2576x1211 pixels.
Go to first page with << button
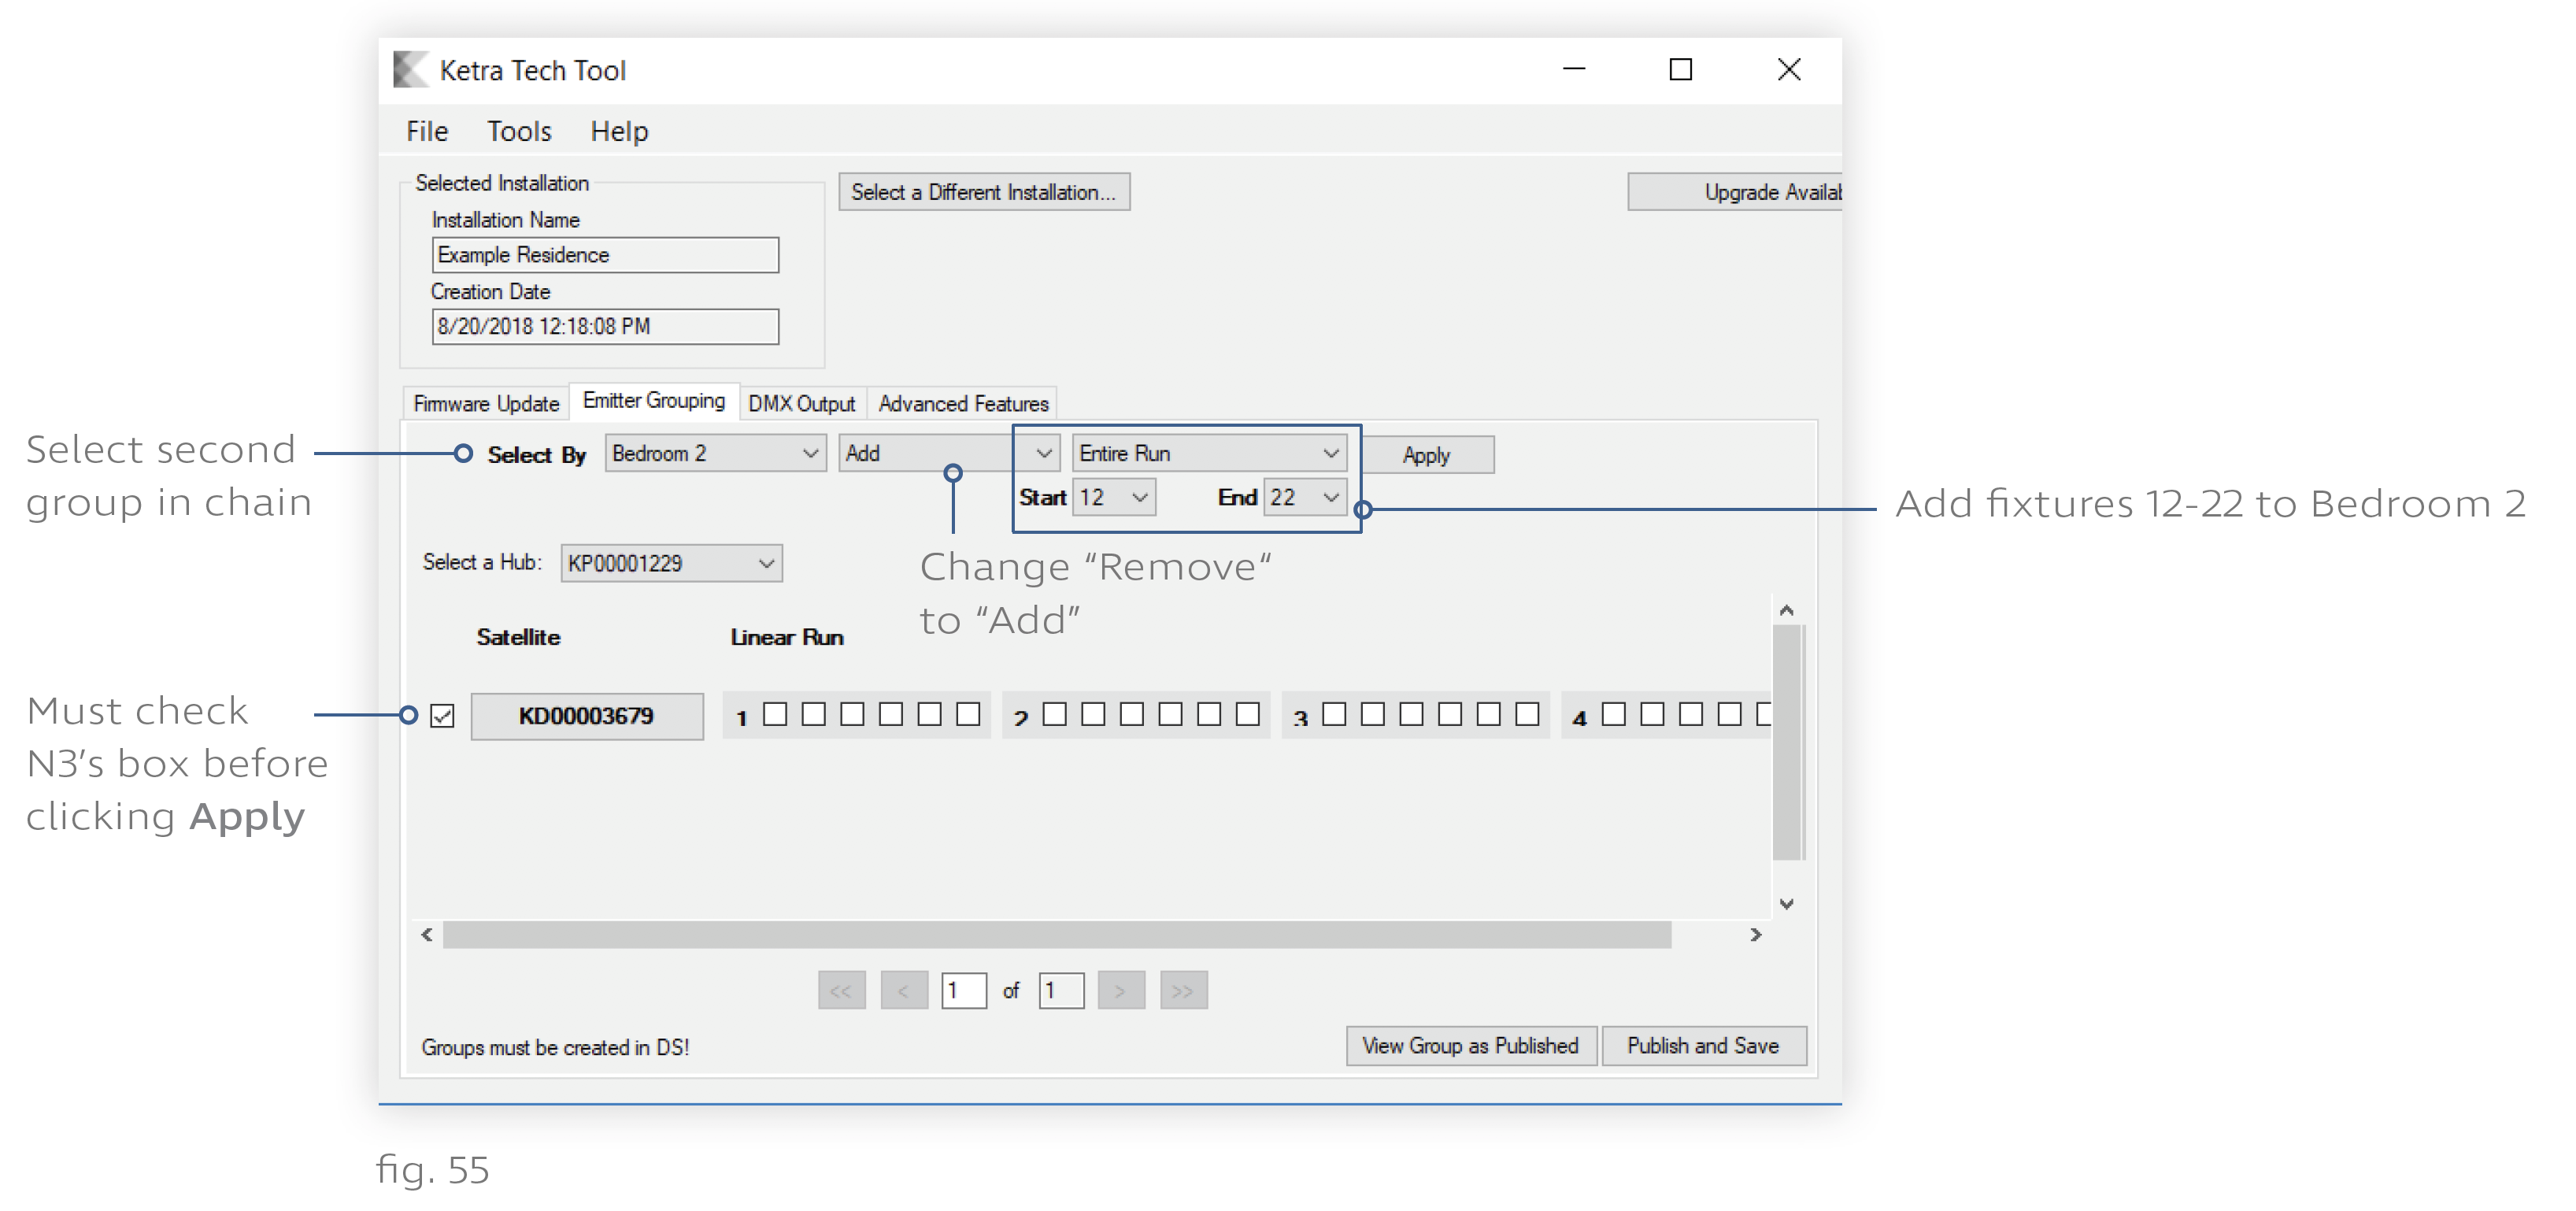pos(842,991)
